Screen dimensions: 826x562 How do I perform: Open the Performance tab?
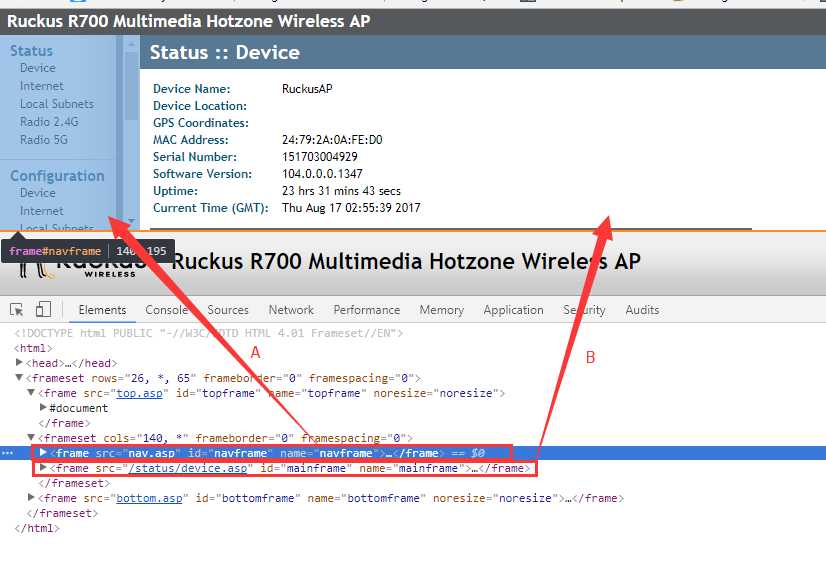(x=367, y=310)
